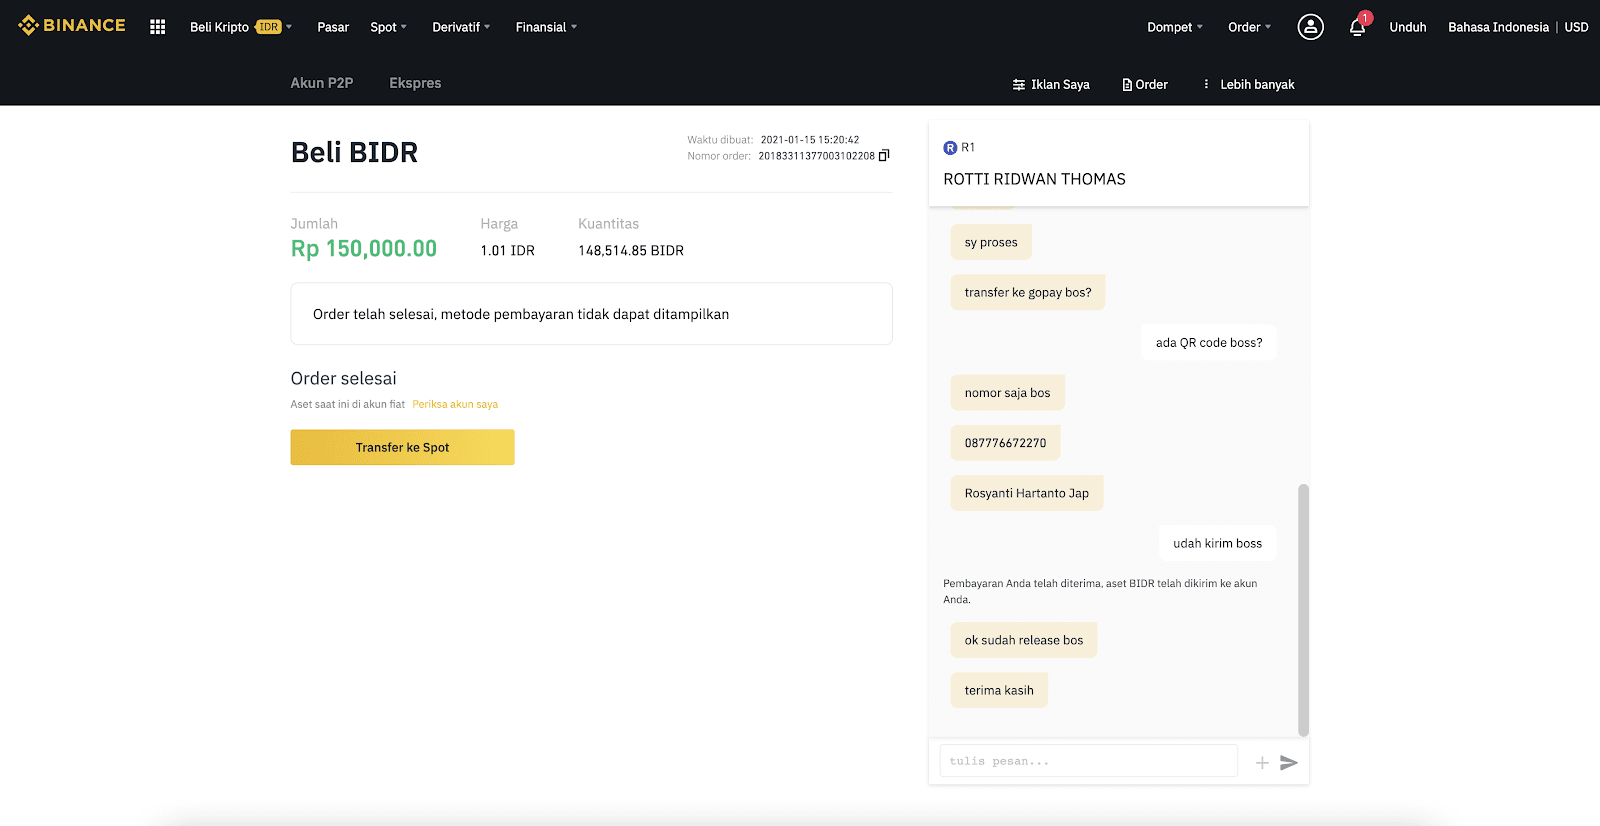1600x826 pixels.
Task: Change language via Bahasa Indonesia
Action: click(1498, 27)
